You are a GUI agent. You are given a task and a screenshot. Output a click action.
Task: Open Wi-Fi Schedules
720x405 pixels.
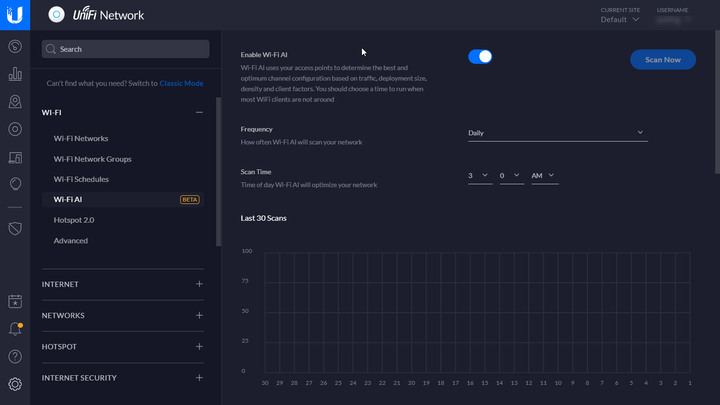pos(81,179)
